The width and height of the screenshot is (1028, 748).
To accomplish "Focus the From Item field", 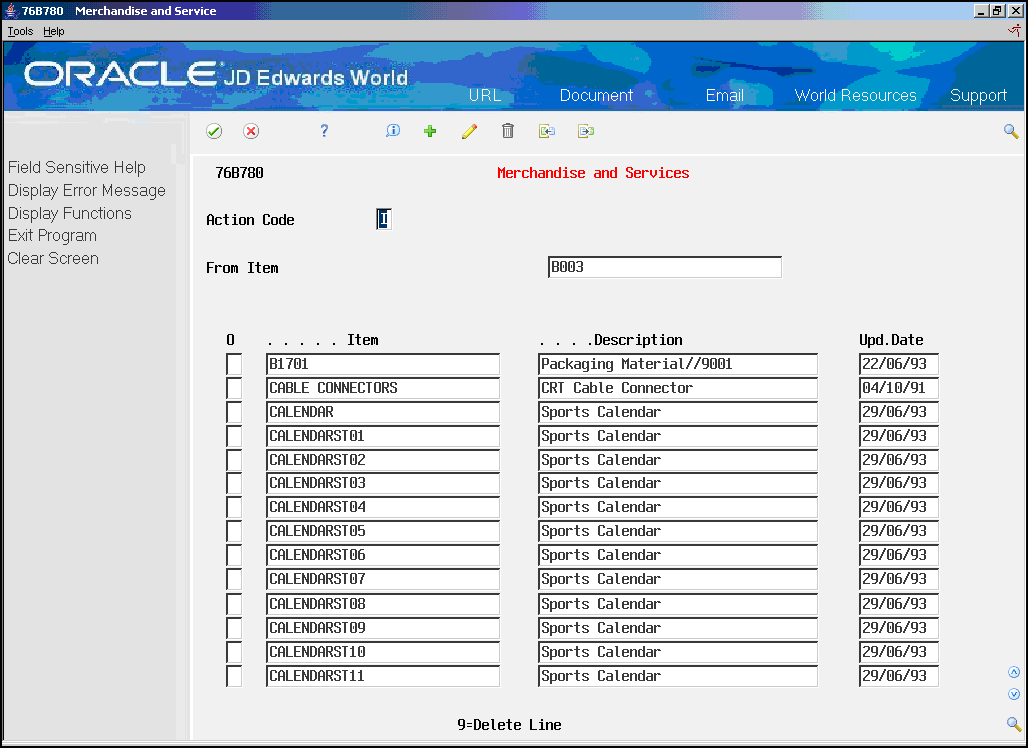I will pos(665,267).
